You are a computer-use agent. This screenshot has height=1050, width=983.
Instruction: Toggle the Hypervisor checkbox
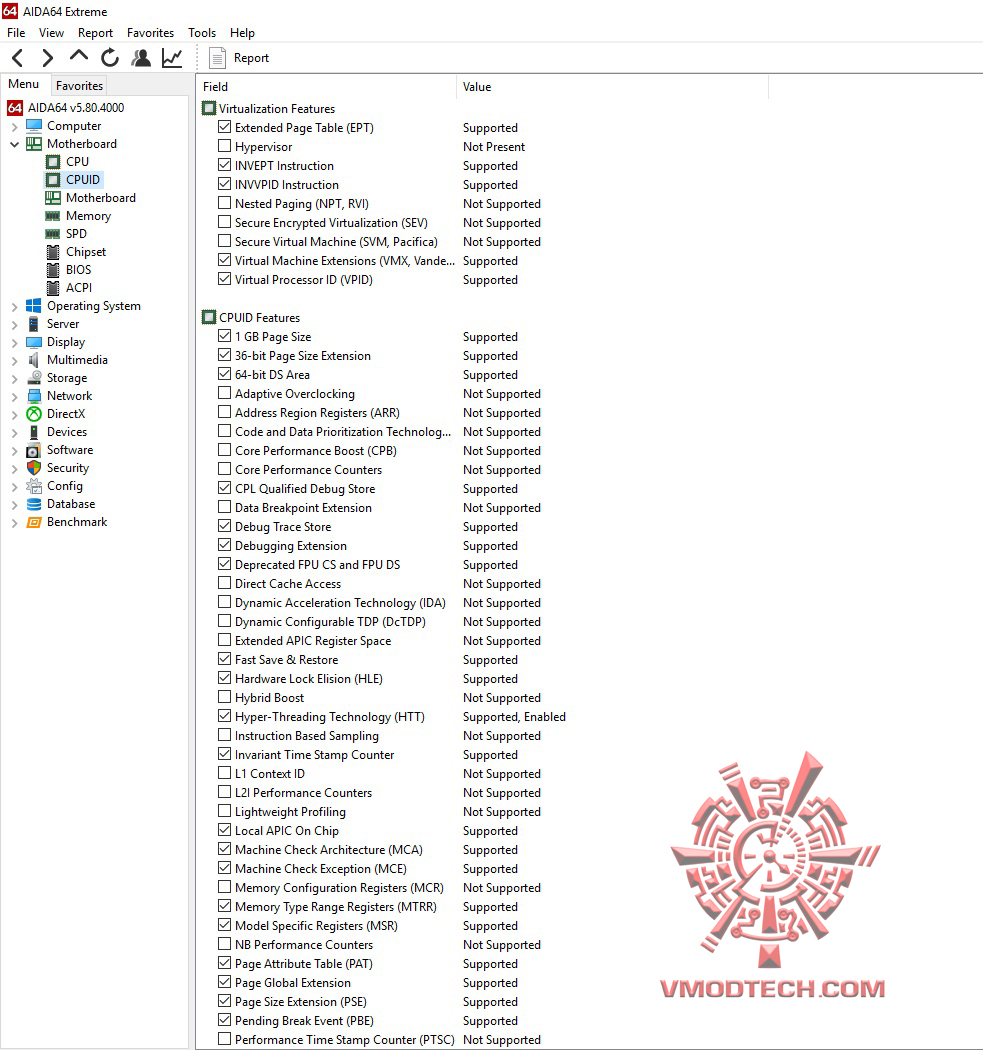point(224,146)
